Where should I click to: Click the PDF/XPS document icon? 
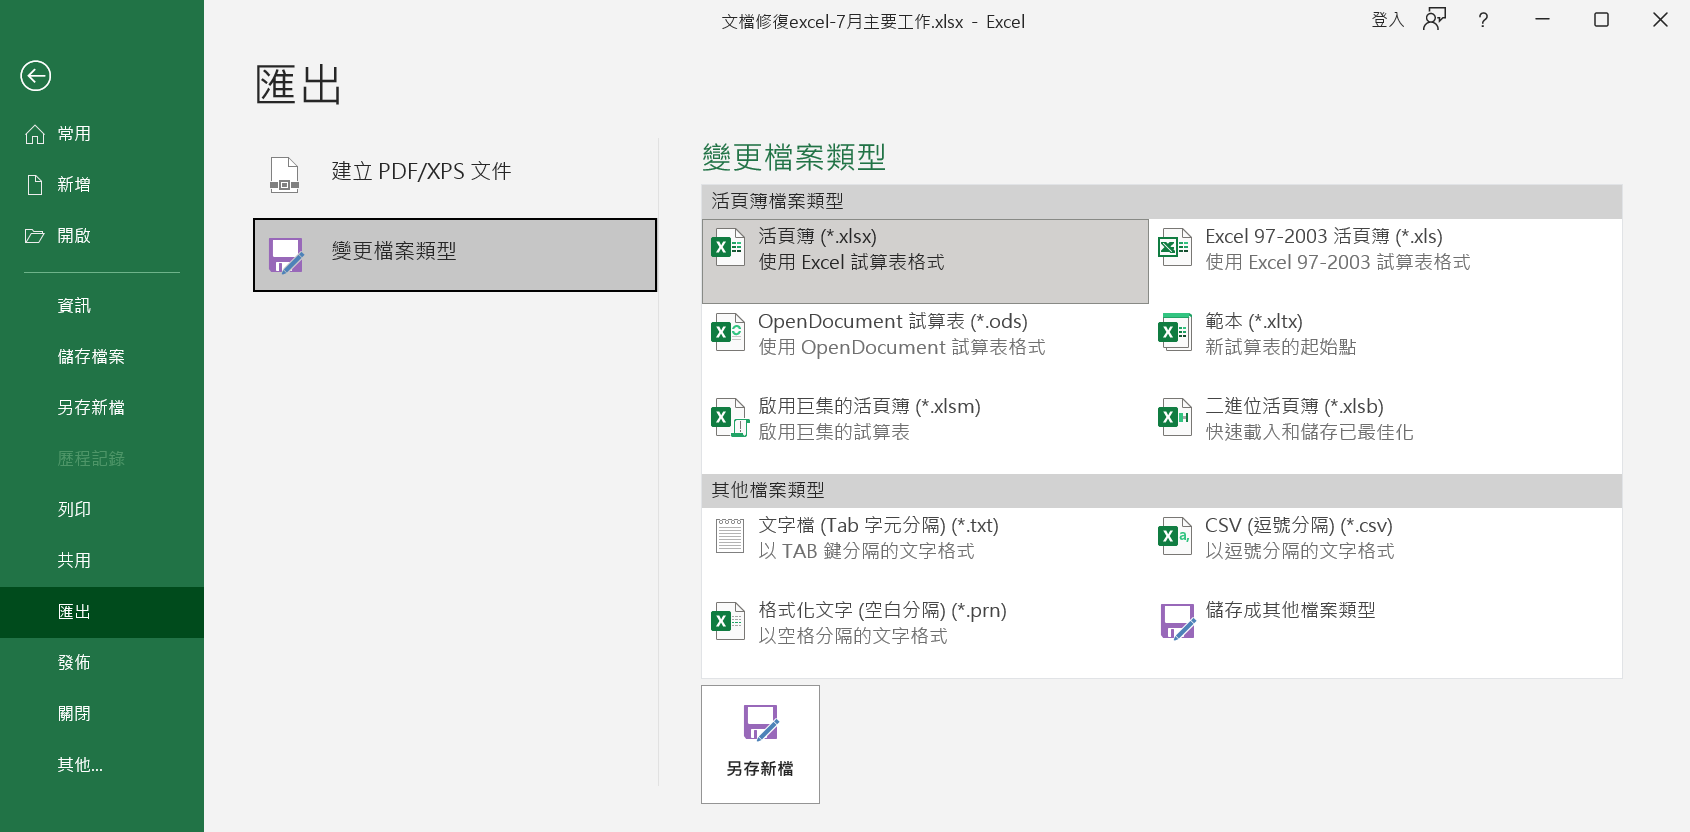[285, 174]
